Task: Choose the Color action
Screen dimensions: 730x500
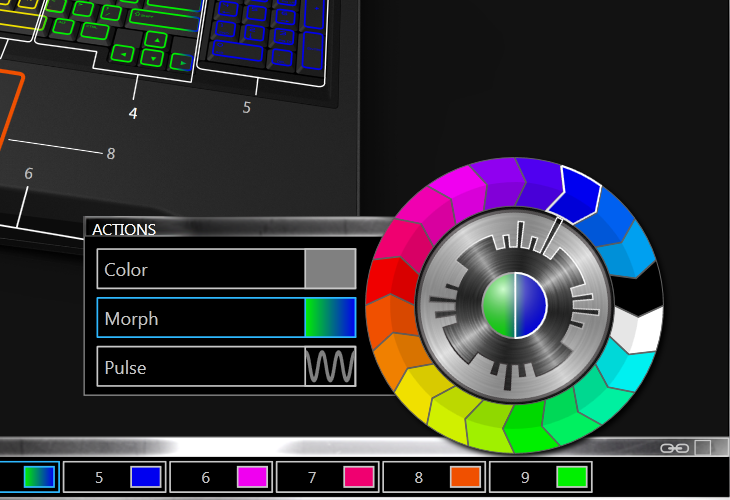Action: (200, 270)
